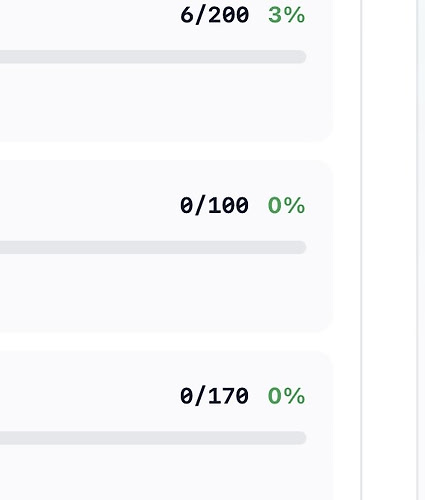
Task: Click the 6/200 progress bar
Action: point(153,57)
